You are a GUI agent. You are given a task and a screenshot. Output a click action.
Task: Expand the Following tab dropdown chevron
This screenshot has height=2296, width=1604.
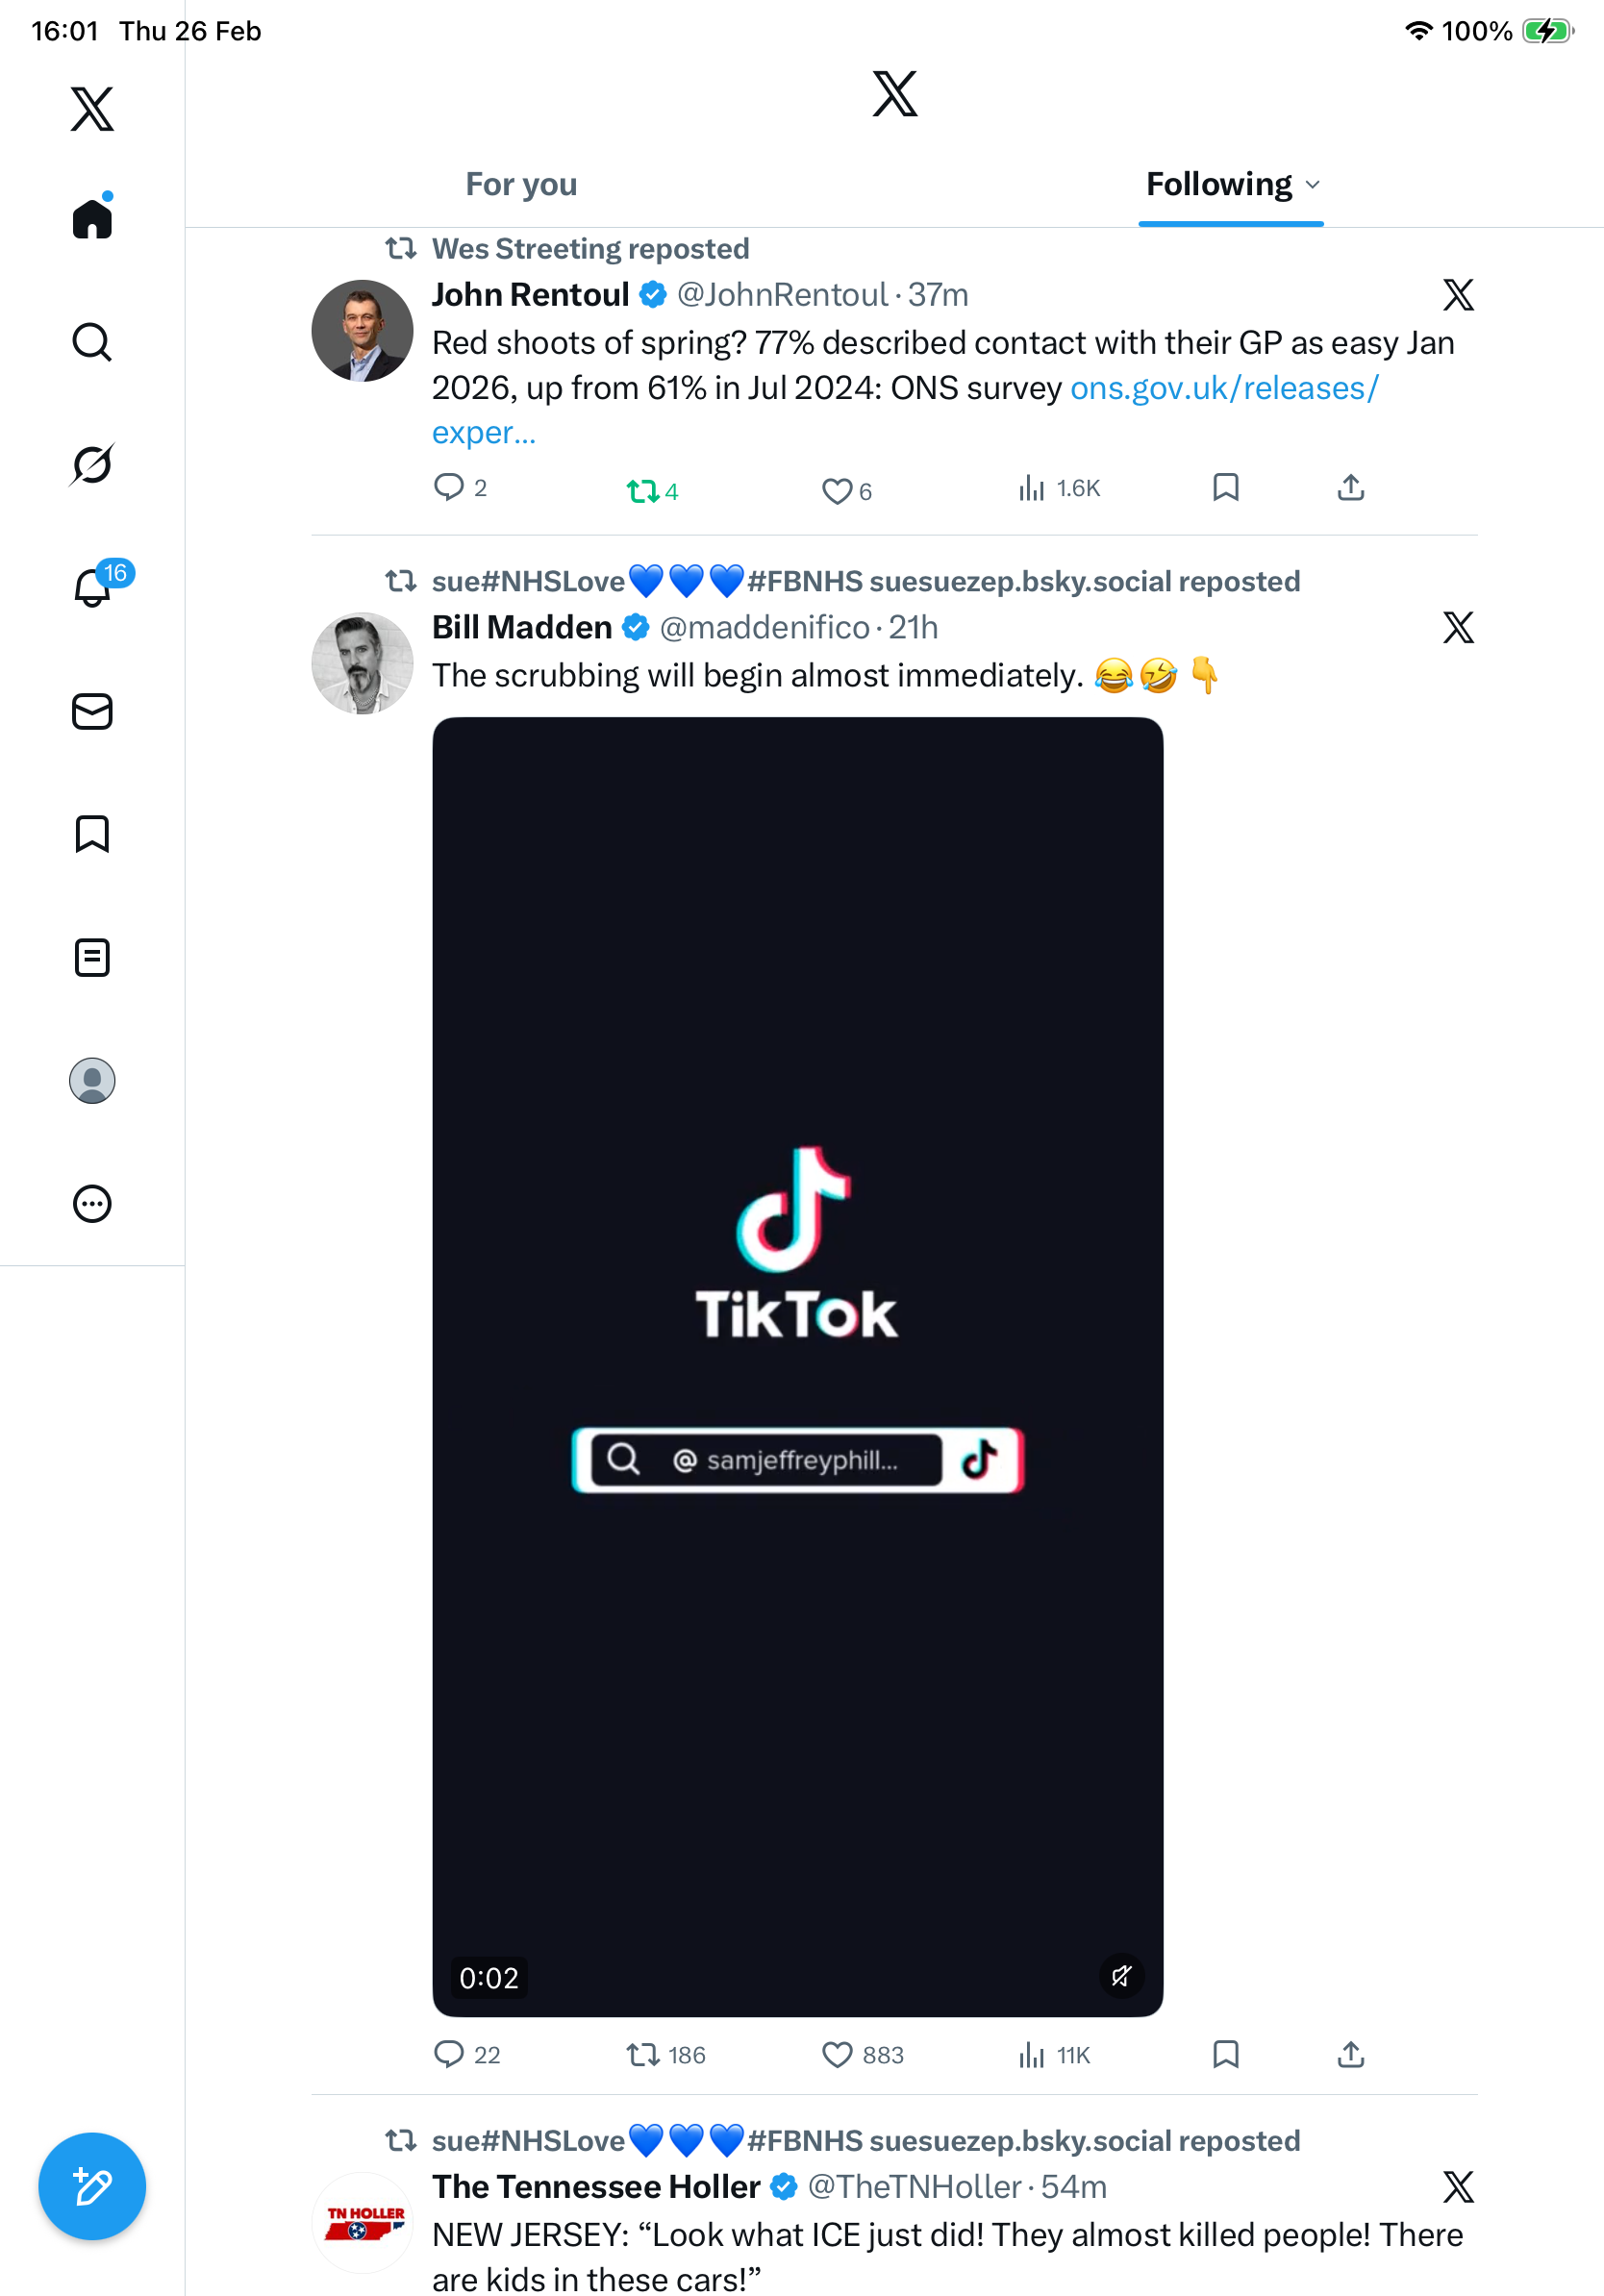[x=1313, y=185]
